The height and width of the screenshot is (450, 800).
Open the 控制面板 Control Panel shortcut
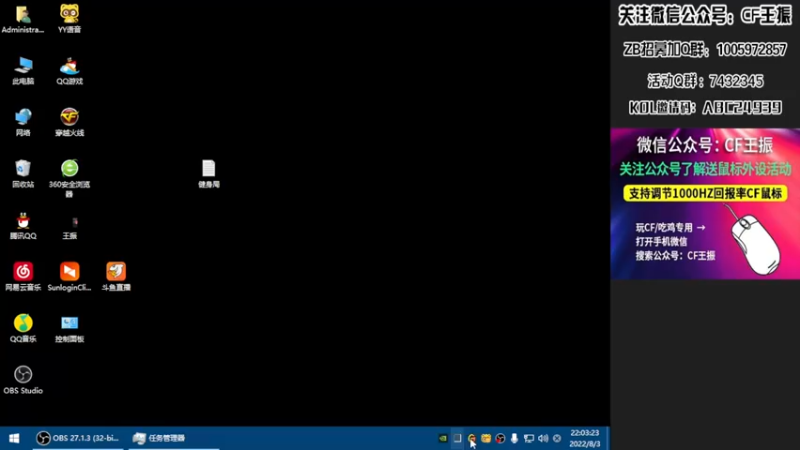point(69,329)
